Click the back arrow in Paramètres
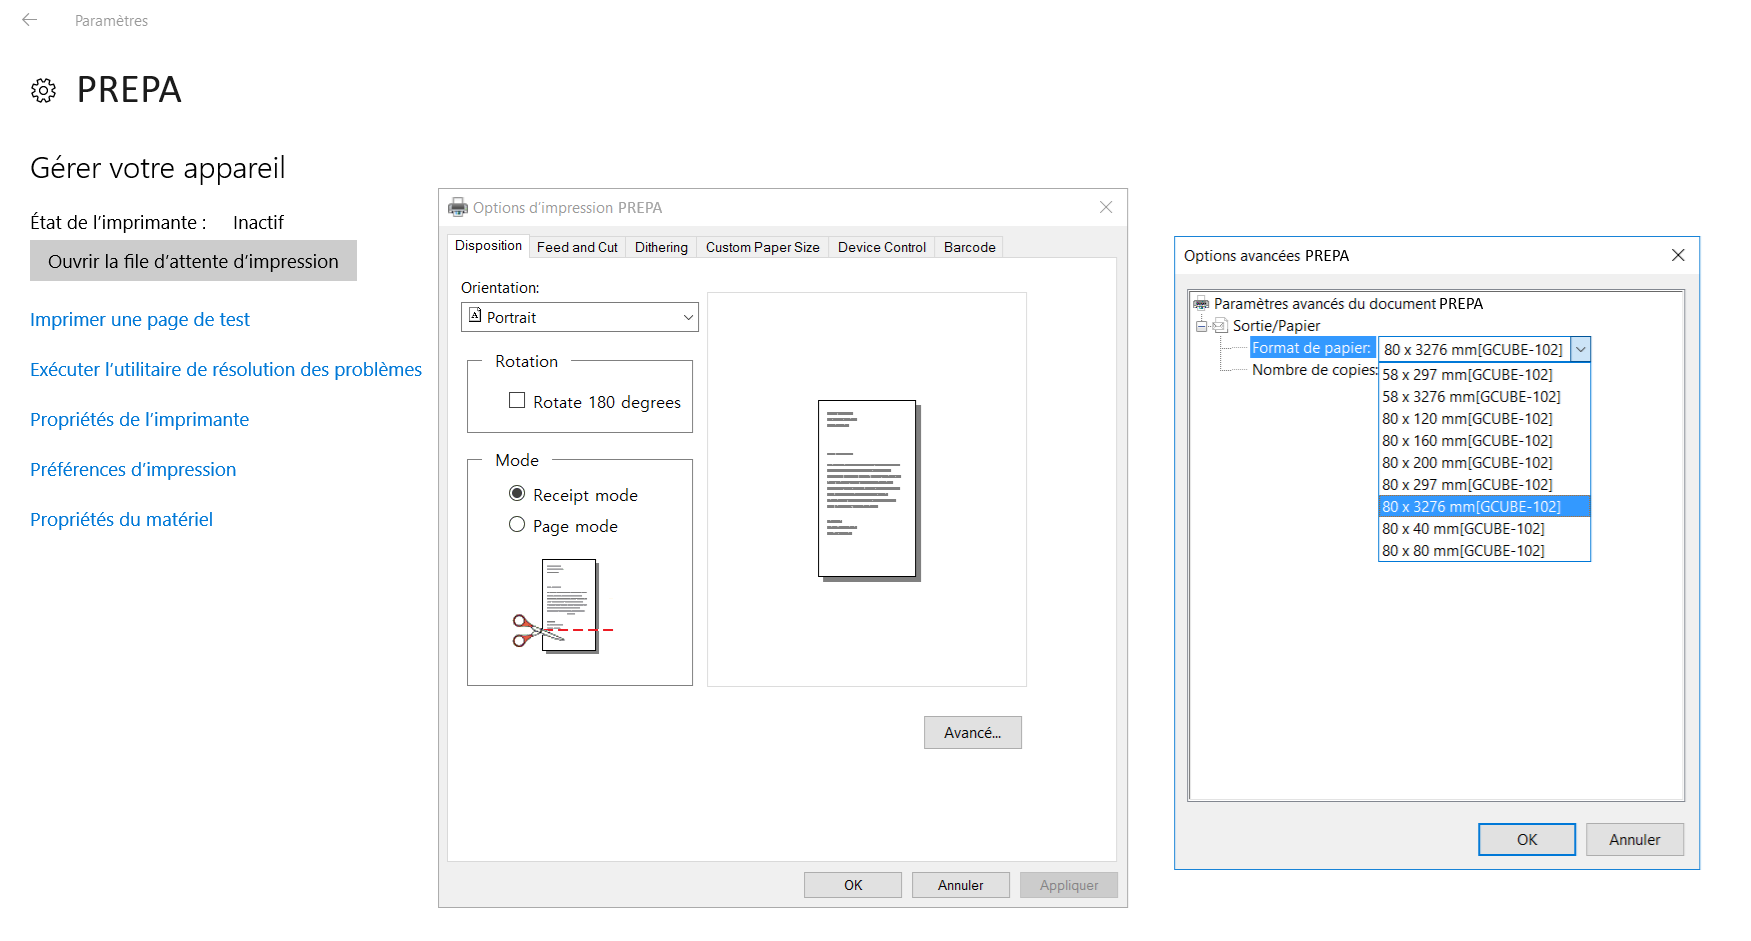The image size is (1751, 941). (30, 20)
